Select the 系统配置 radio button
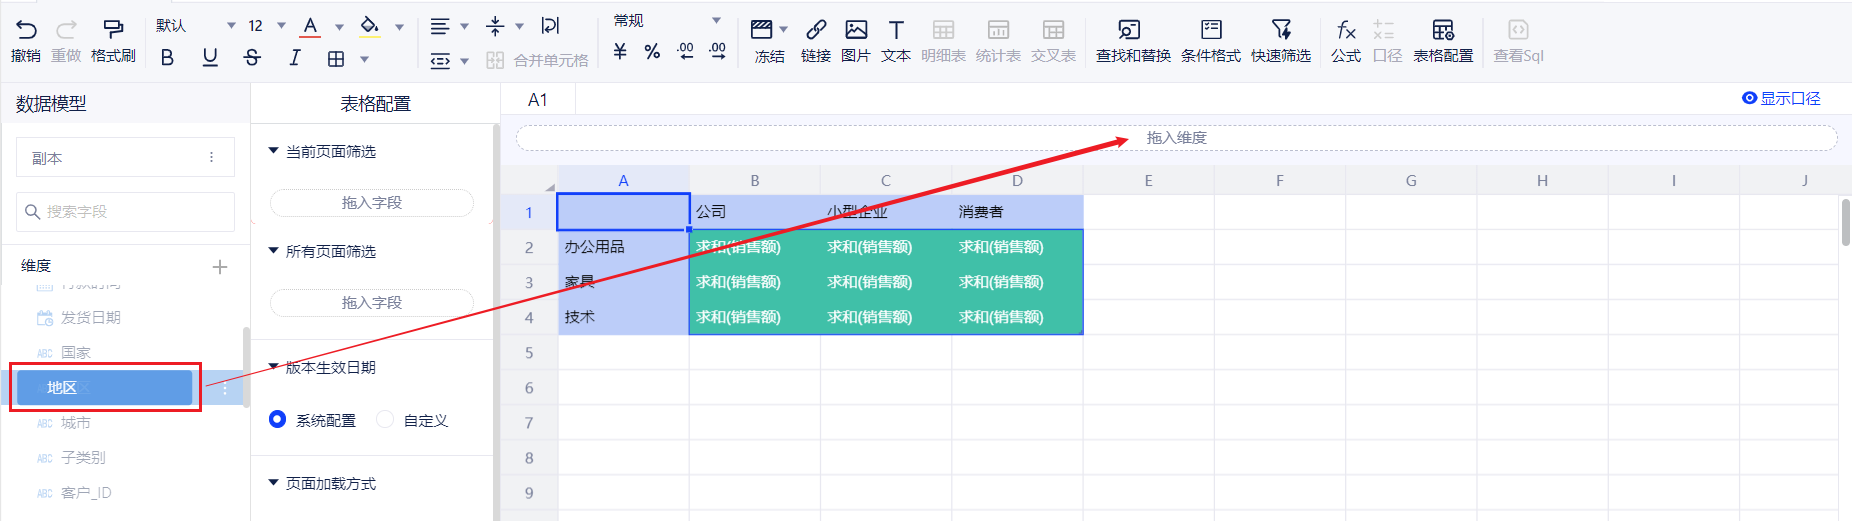The width and height of the screenshot is (1852, 521). [x=278, y=420]
